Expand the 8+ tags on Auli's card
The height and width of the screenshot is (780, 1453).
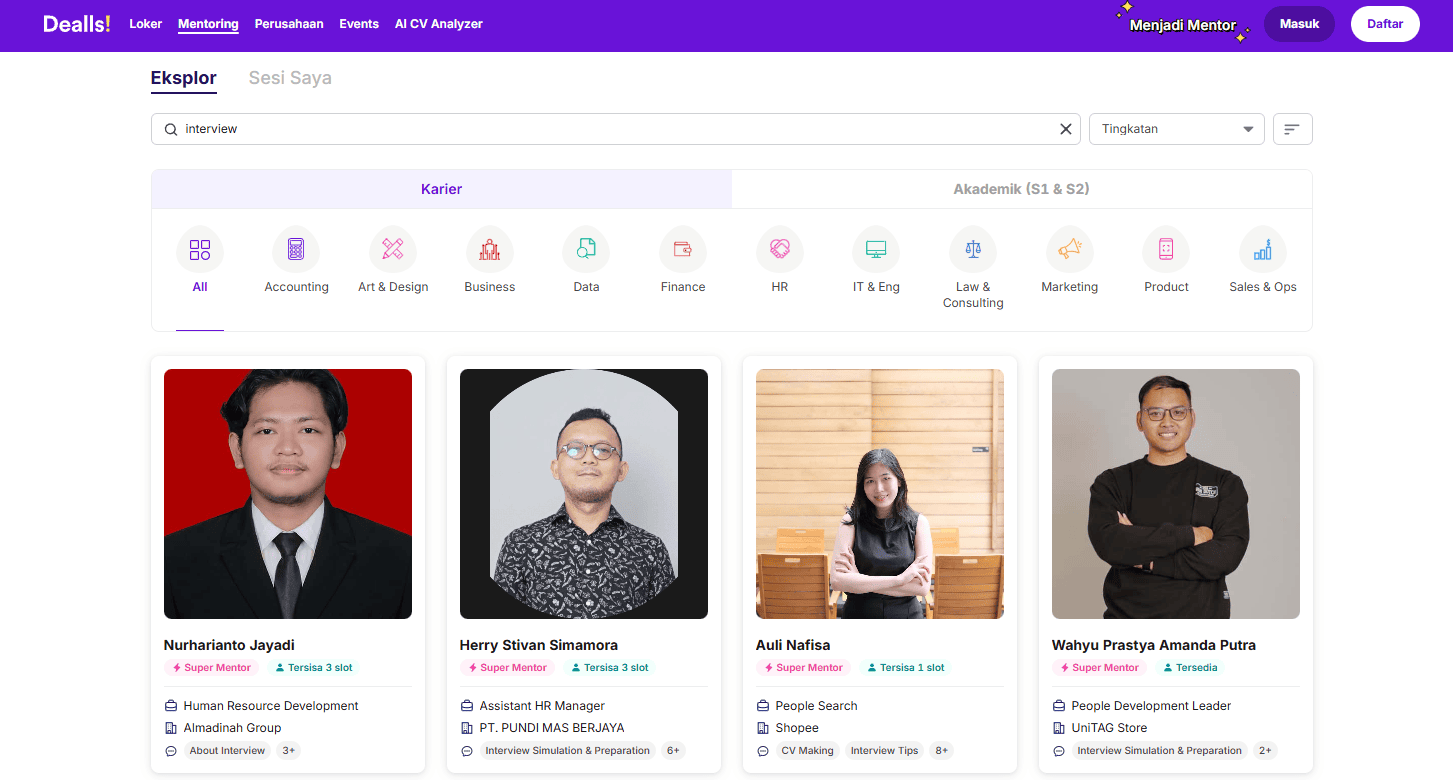941,751
